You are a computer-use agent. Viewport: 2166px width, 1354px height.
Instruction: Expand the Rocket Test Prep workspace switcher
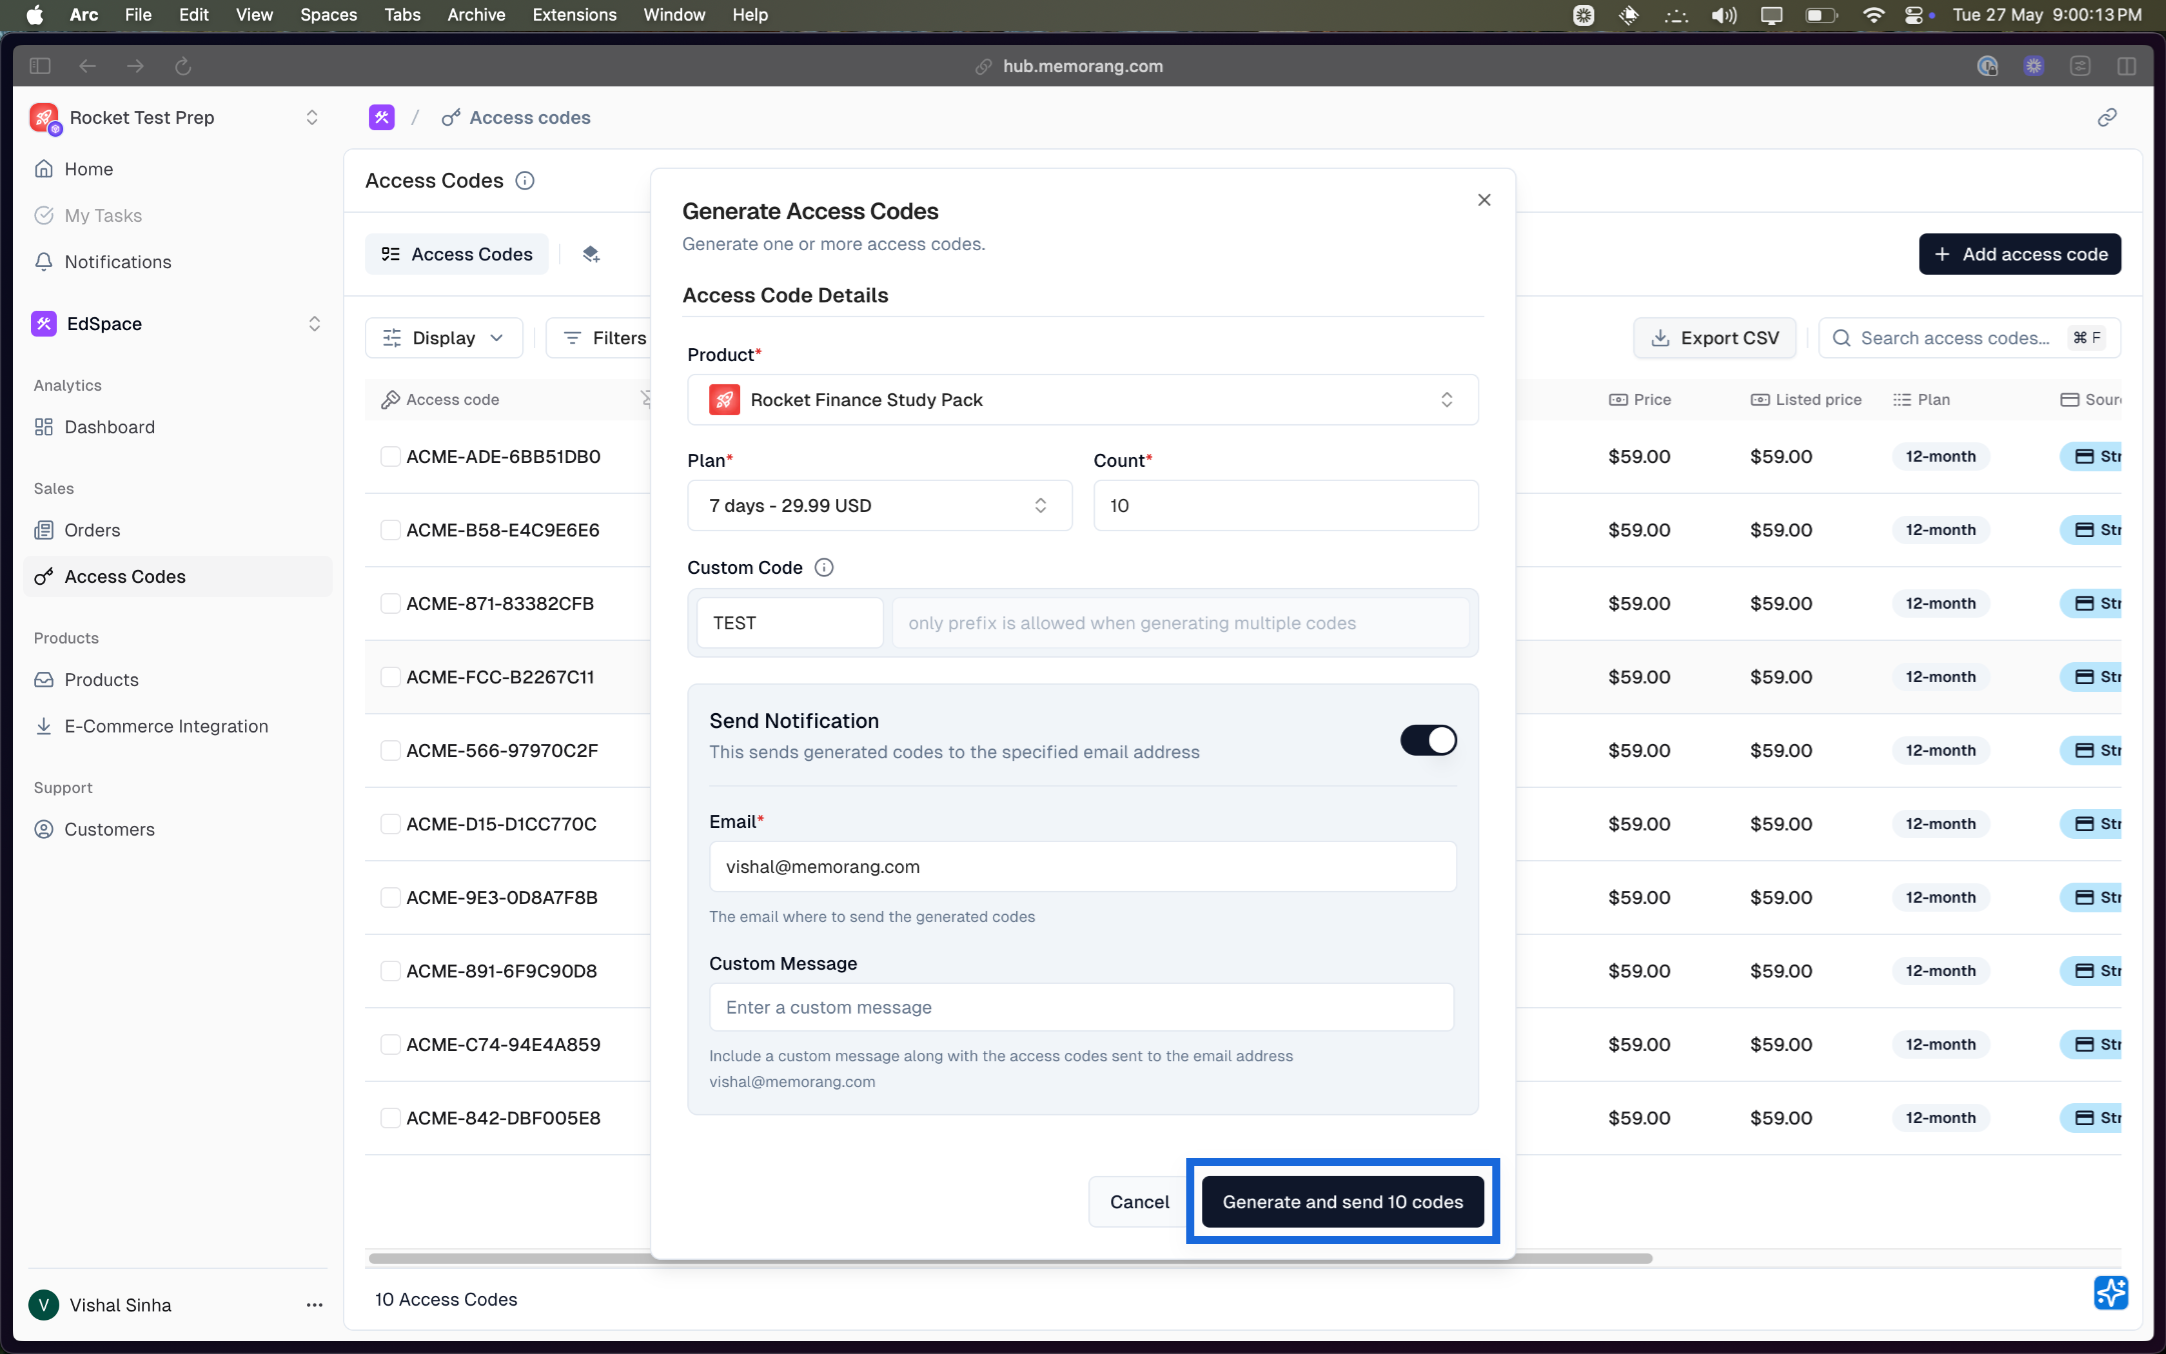(311, 118)
